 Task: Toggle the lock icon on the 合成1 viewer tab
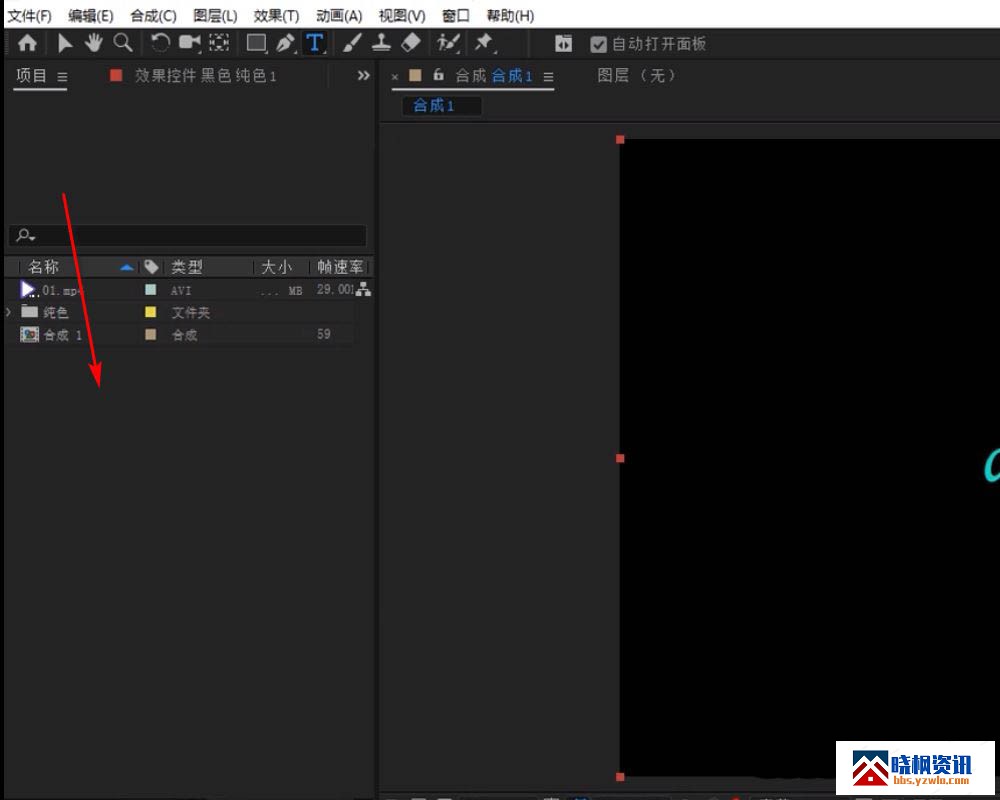[x=439, y=75]
